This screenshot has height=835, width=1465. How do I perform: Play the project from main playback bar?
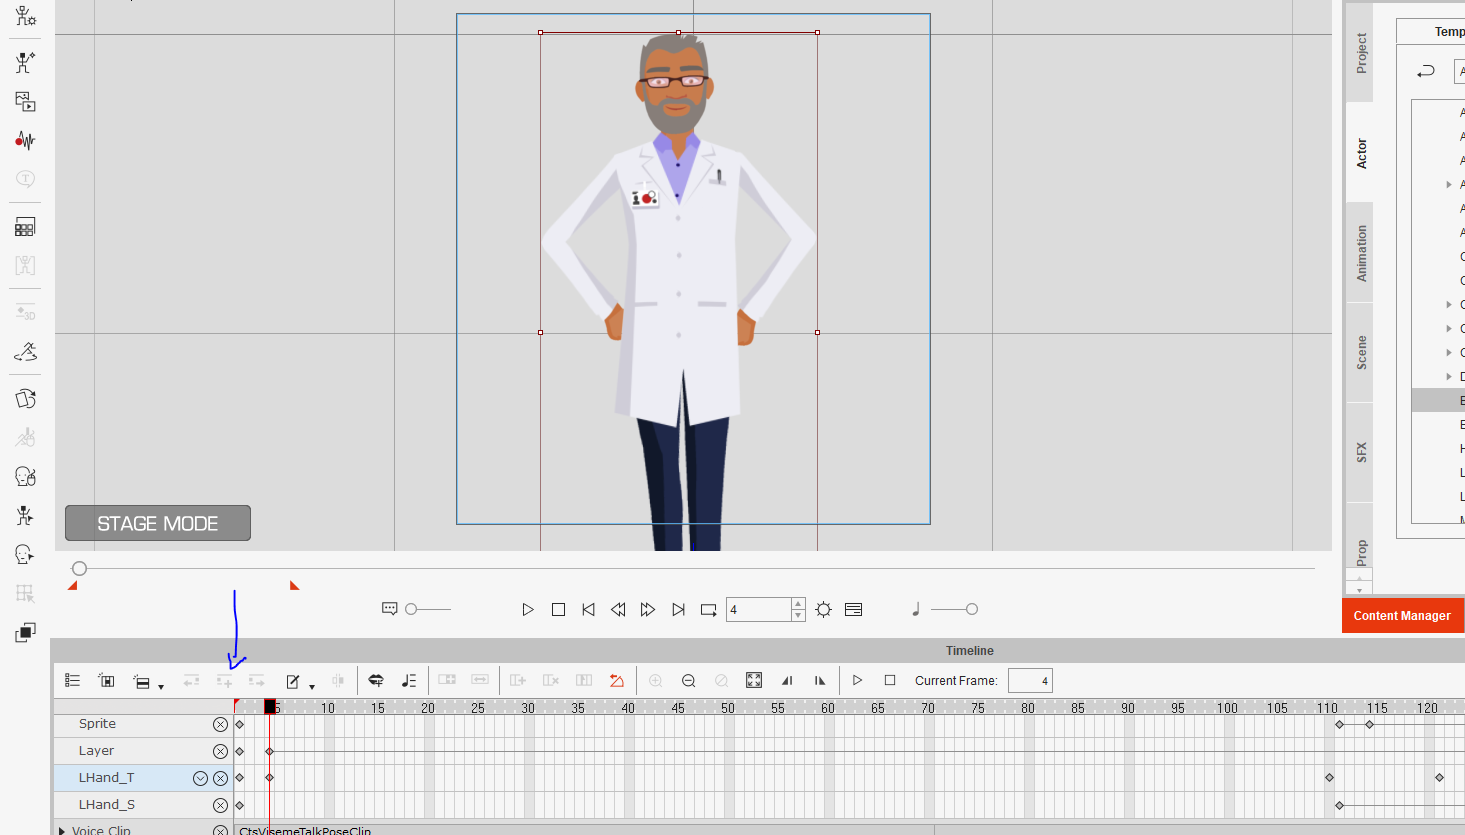(x=528, y=609)
